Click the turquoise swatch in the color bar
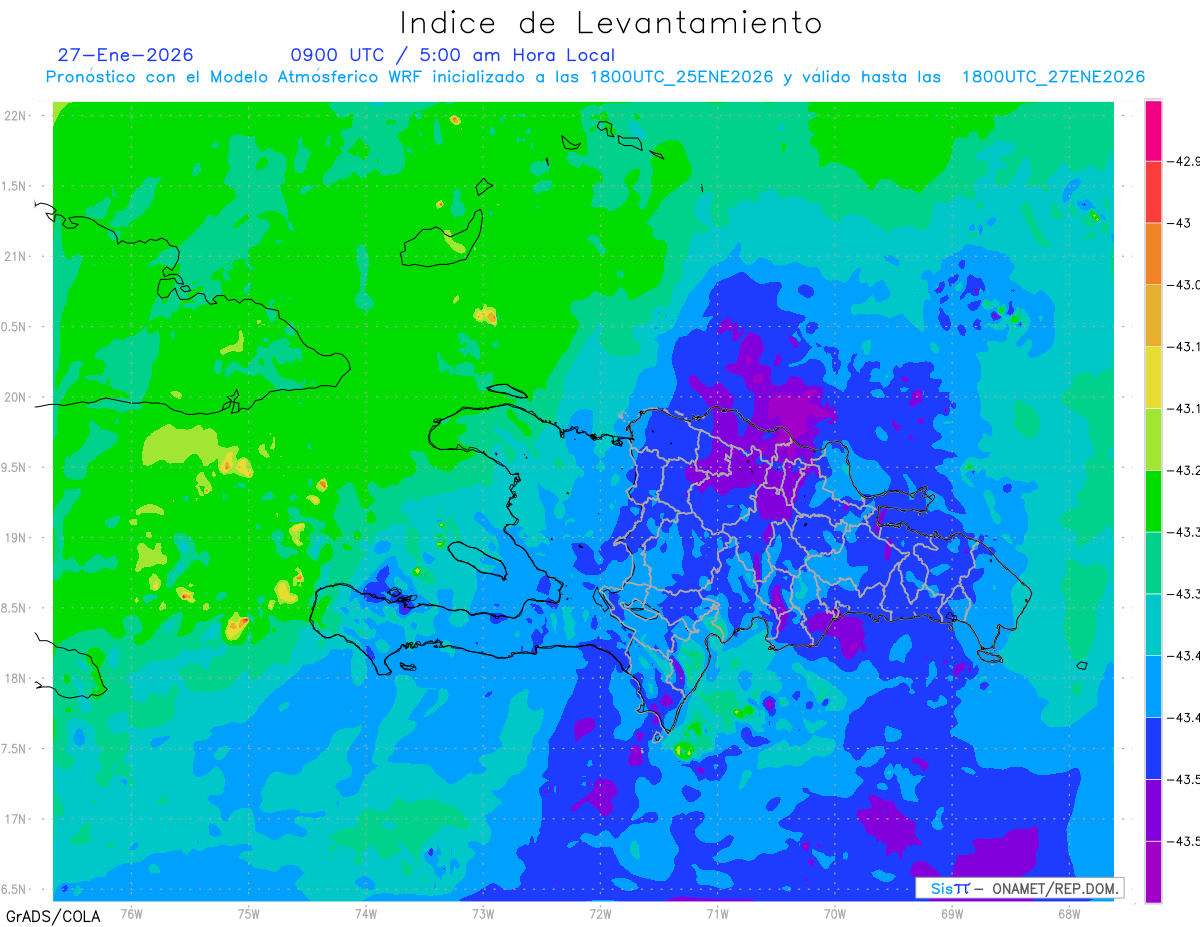Image resolution: width=1200 pixels, height=927 pixels. pos(1153,624)
